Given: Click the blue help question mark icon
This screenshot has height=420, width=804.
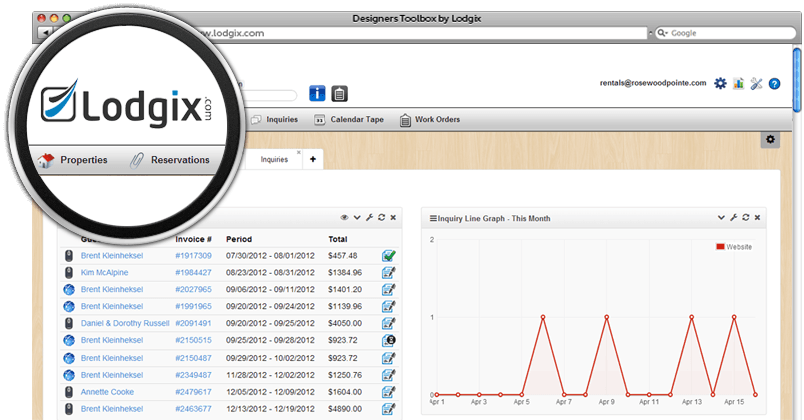Looking at the screenshot, I should click(x=774, y=84).
